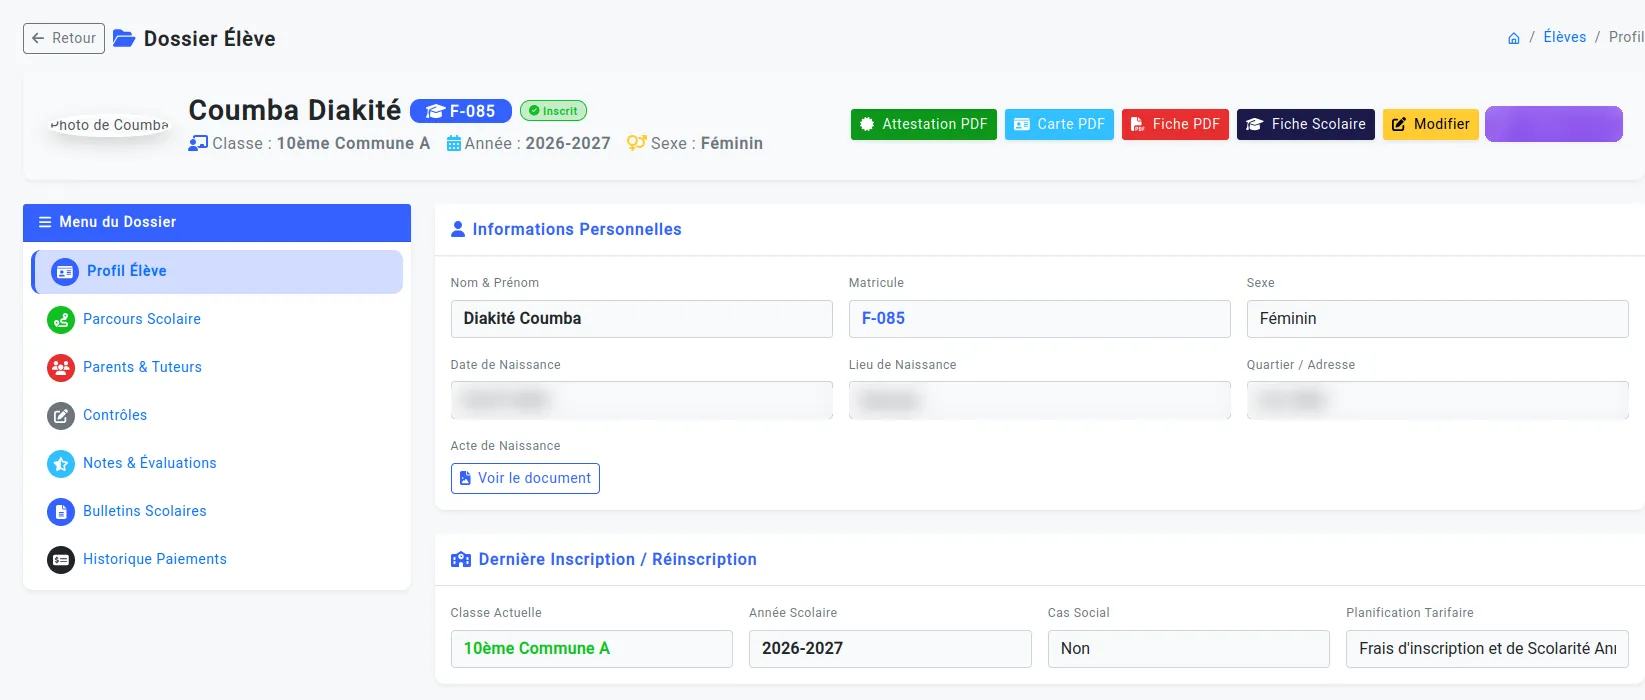Open the Fiche Scolaire
The image size is (1645, 700).
1306,124
